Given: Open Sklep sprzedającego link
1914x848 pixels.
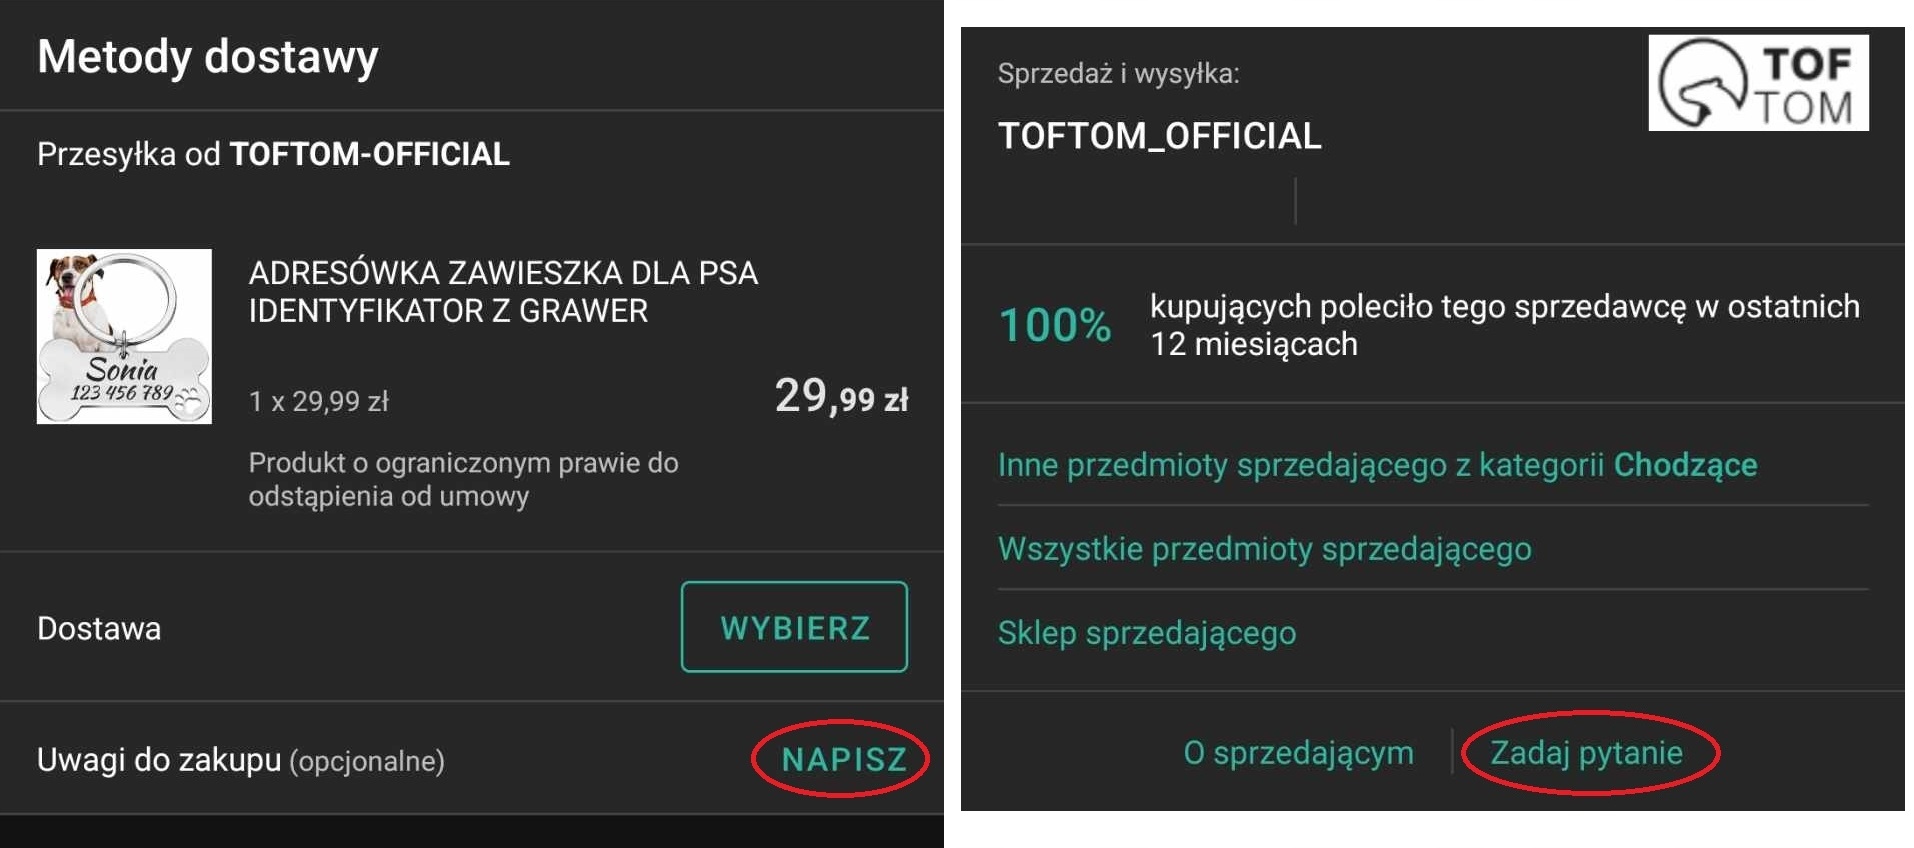Looking at the screenshot, I should coord(1146,633).
